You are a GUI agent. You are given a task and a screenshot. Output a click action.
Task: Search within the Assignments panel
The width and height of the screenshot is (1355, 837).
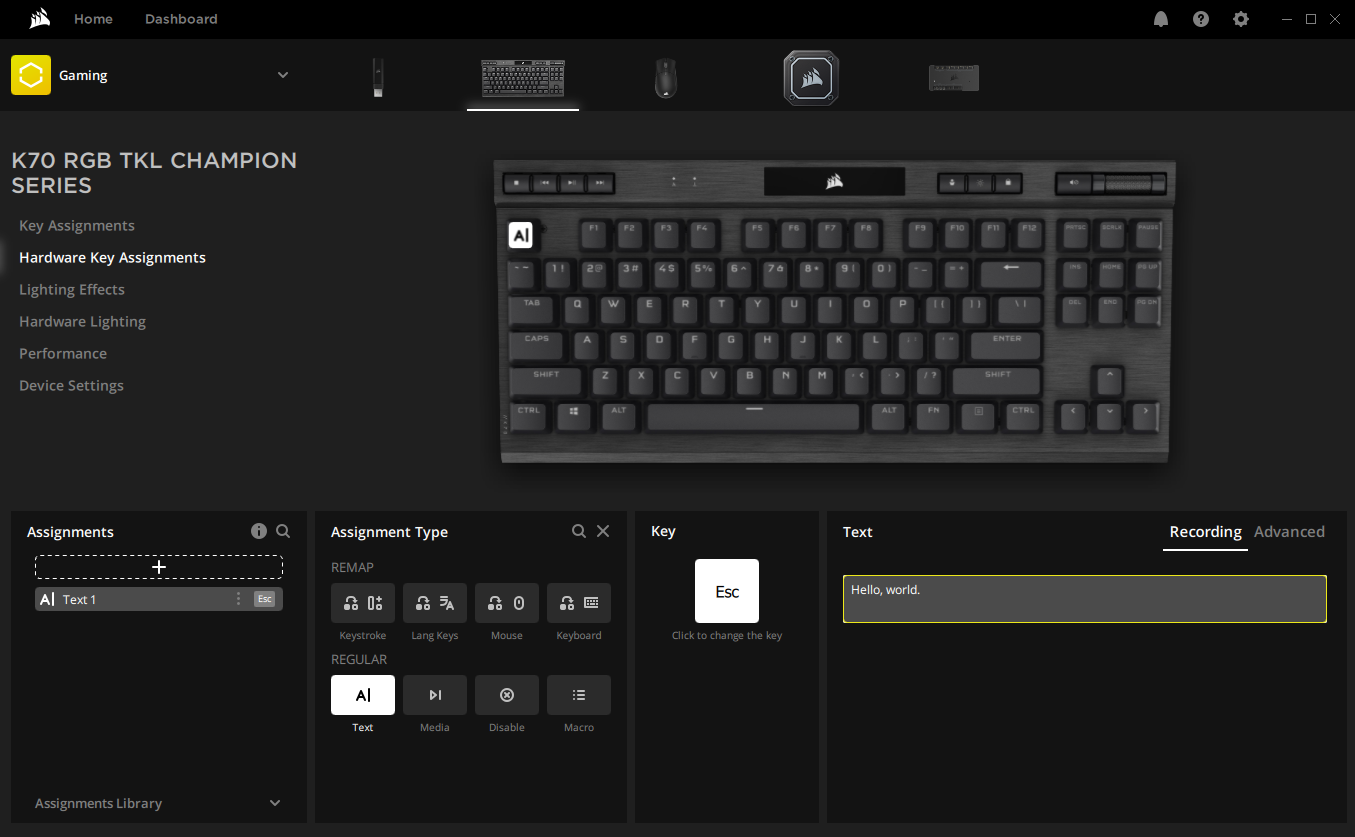(283, 531)
